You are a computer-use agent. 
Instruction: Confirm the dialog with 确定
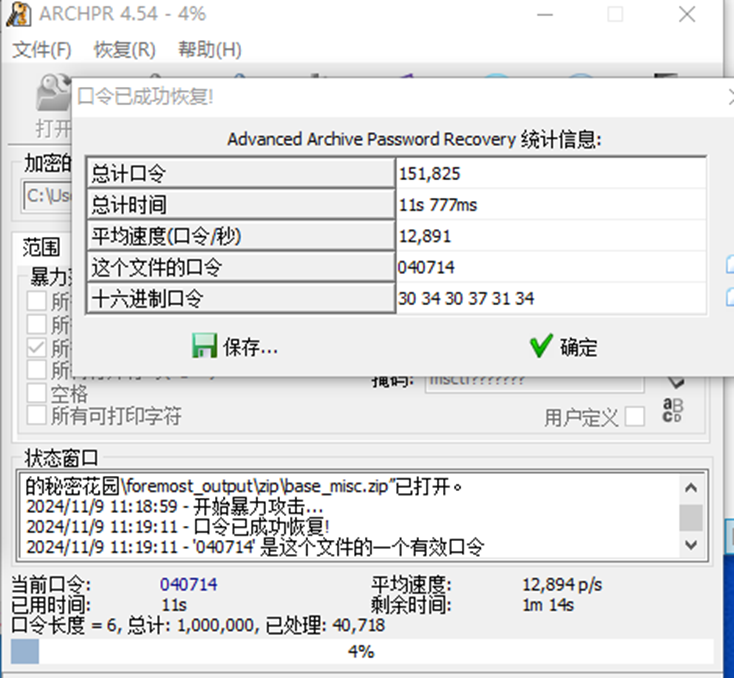tap(564, 346)
